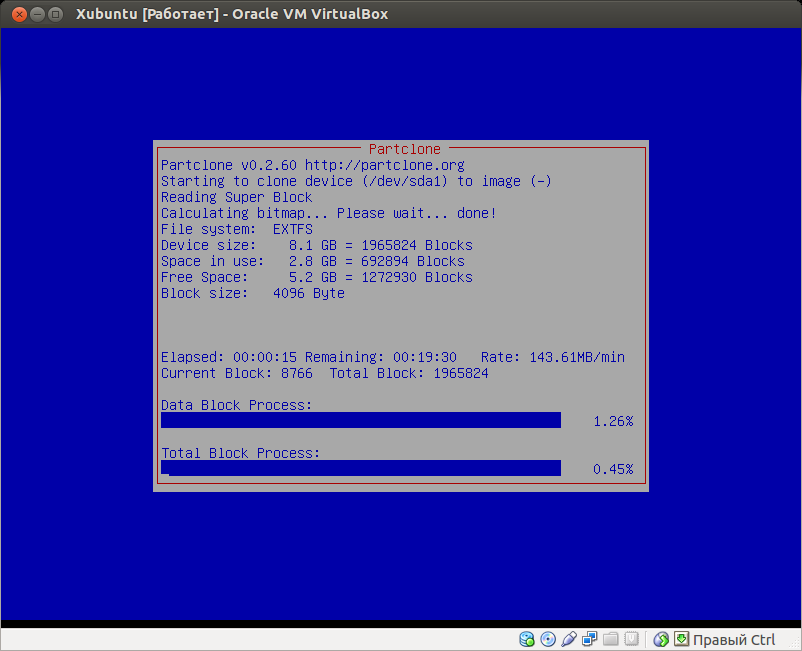Click the http://partclone.org URL text

385,165
